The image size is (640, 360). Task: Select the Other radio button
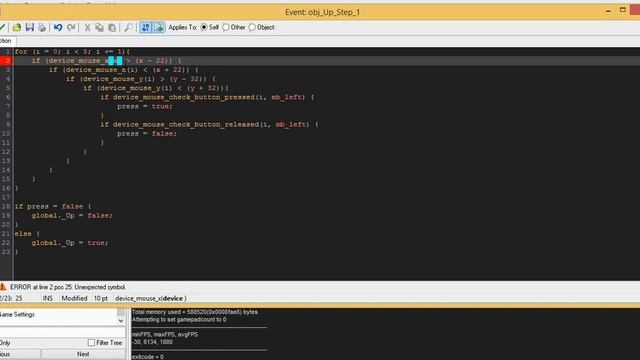[226, 27]
